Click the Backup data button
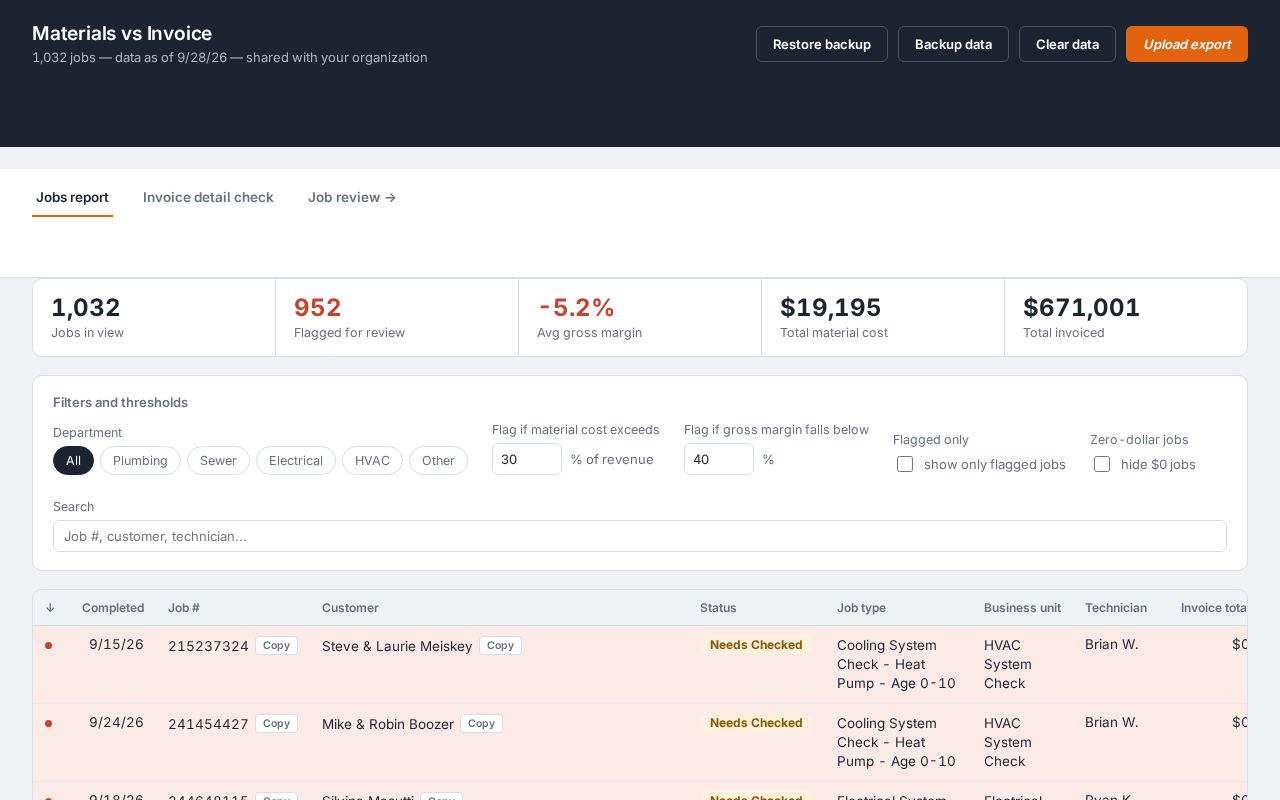Screen dimensions: 1280x800 click(953, 44)
